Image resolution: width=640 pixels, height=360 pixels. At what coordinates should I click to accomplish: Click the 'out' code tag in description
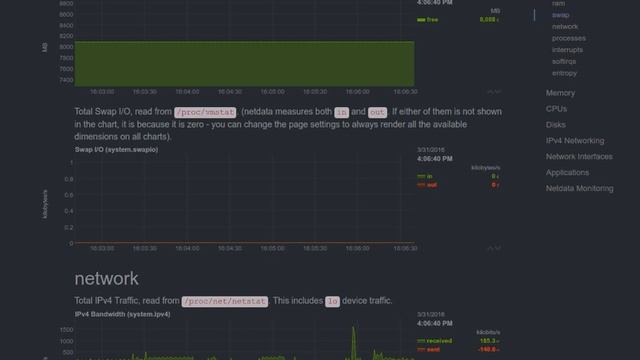coord(377,112)
